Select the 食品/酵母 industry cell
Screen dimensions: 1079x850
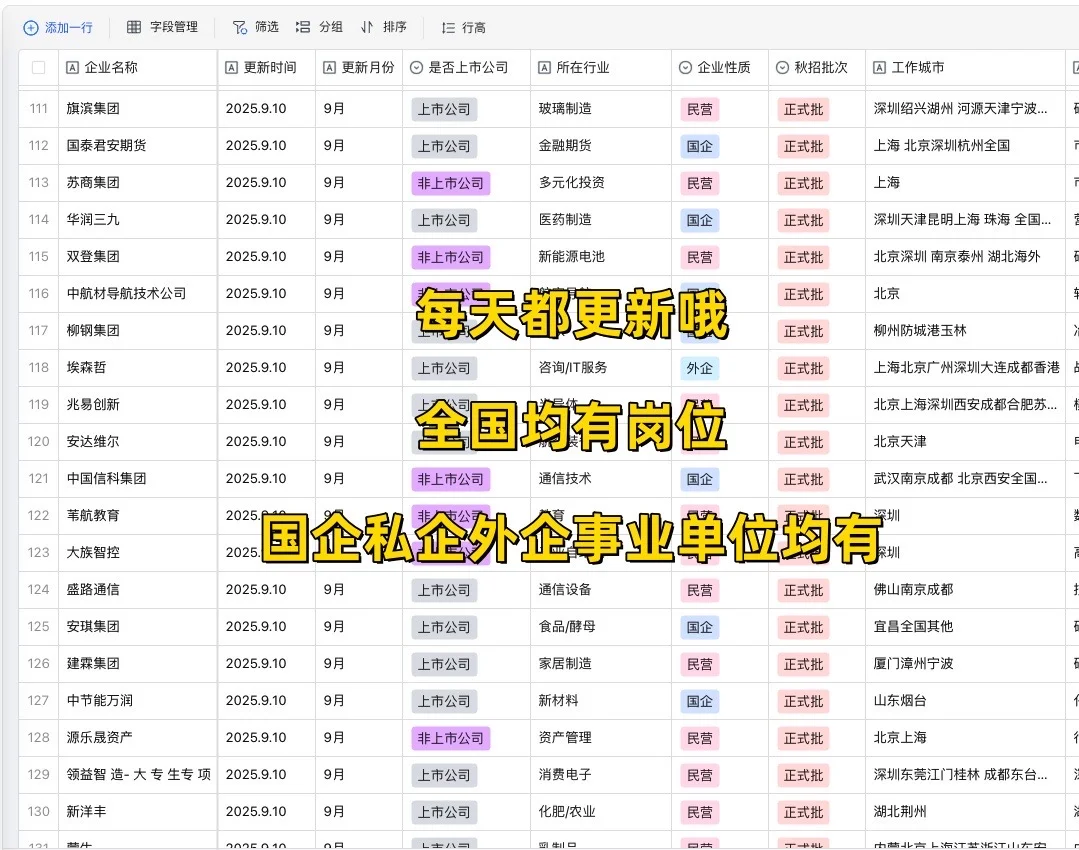pyautogui.click(x=601, y=627)
